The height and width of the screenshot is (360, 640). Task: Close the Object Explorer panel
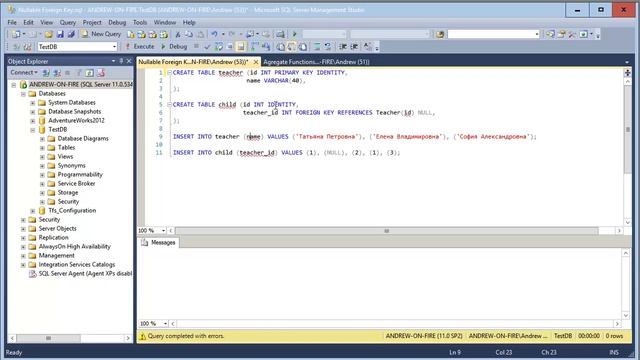click(129, 61)
